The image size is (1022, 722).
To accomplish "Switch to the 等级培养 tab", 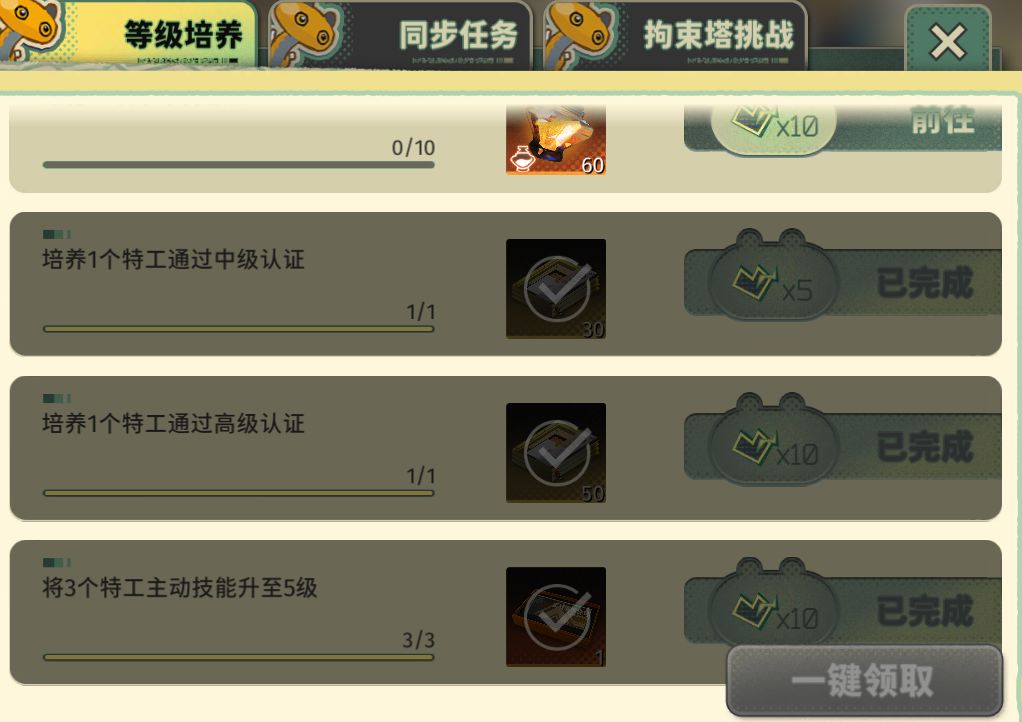I will point(128,34).
